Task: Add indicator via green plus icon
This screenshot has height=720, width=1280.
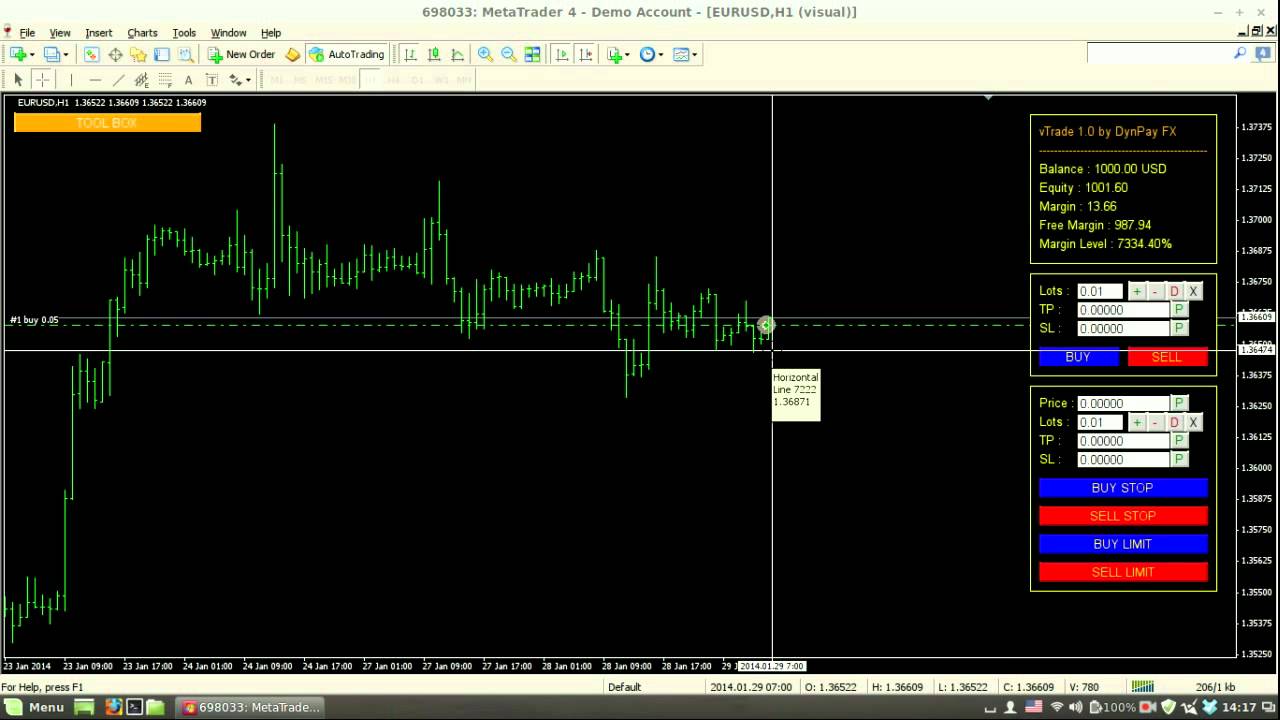Action: [614, 54]
